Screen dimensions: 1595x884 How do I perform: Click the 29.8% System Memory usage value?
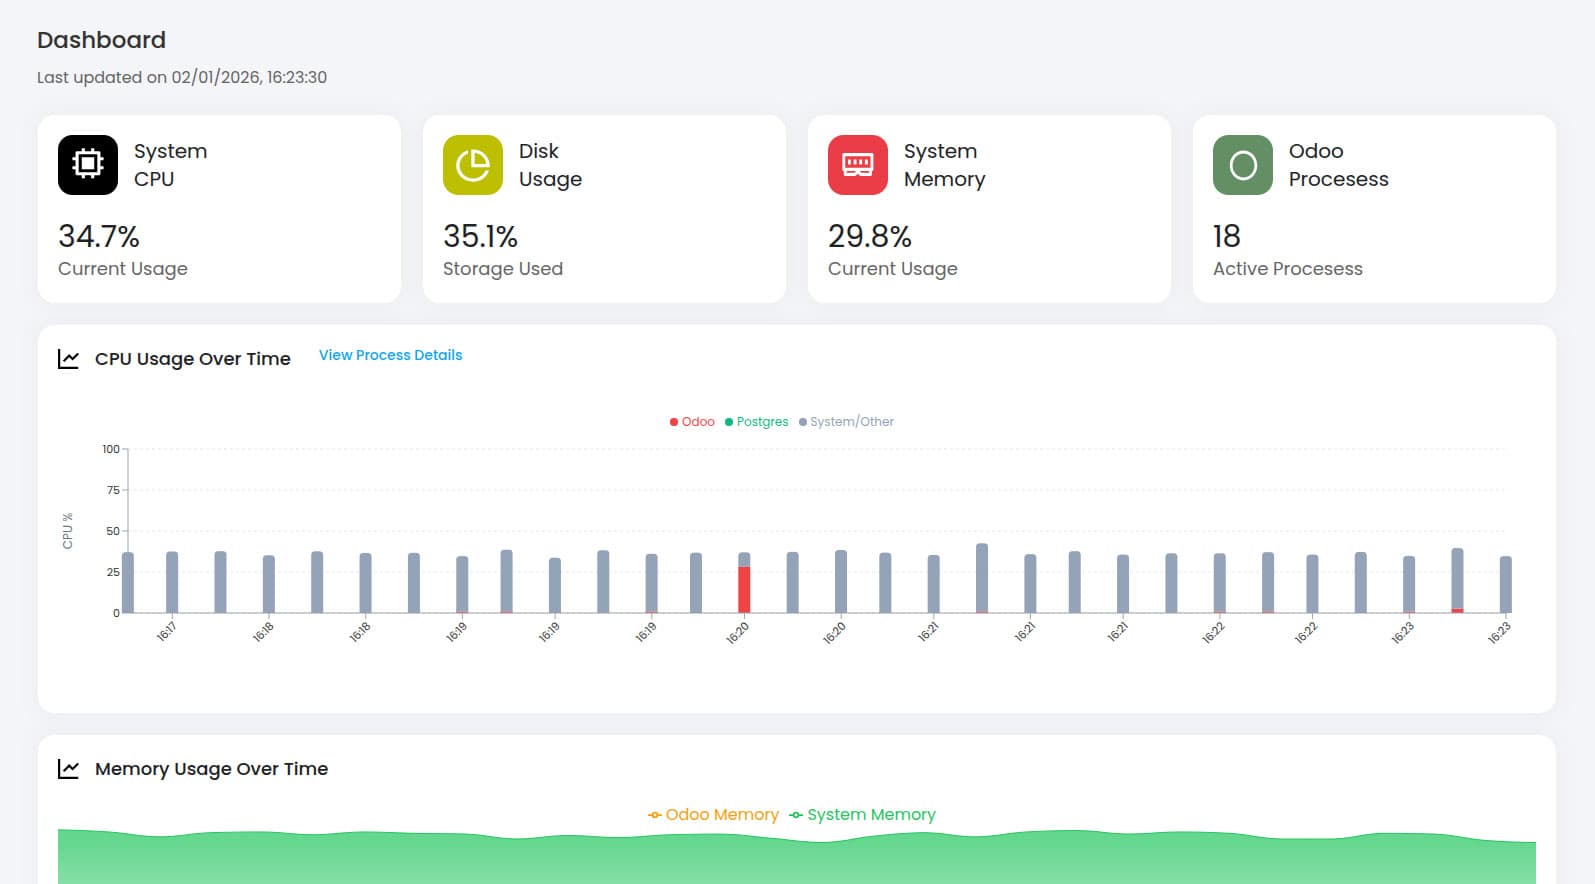coord(870,237)
